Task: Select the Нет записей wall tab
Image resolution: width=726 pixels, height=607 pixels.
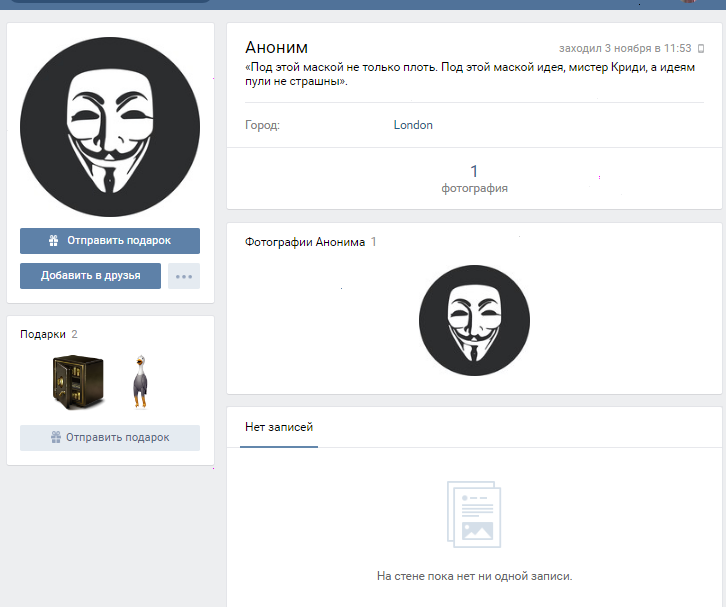Action: pyautogui.click(x=279, y=427)
